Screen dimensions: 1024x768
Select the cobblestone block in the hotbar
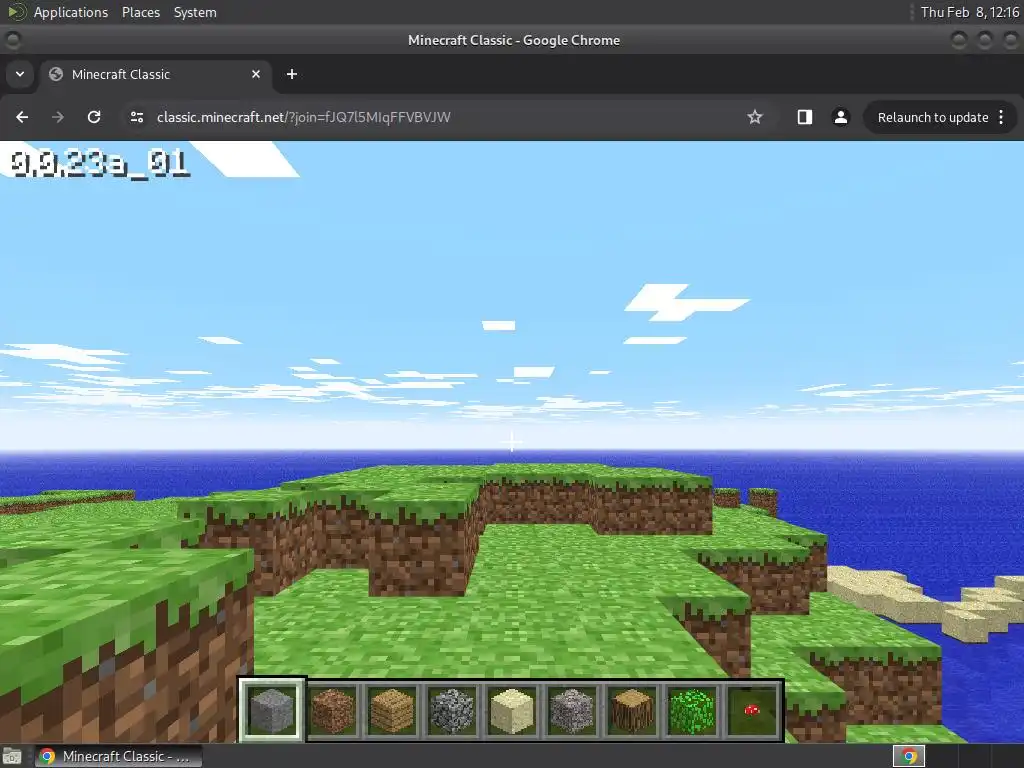pyautogui.click(x=452, y=710)
